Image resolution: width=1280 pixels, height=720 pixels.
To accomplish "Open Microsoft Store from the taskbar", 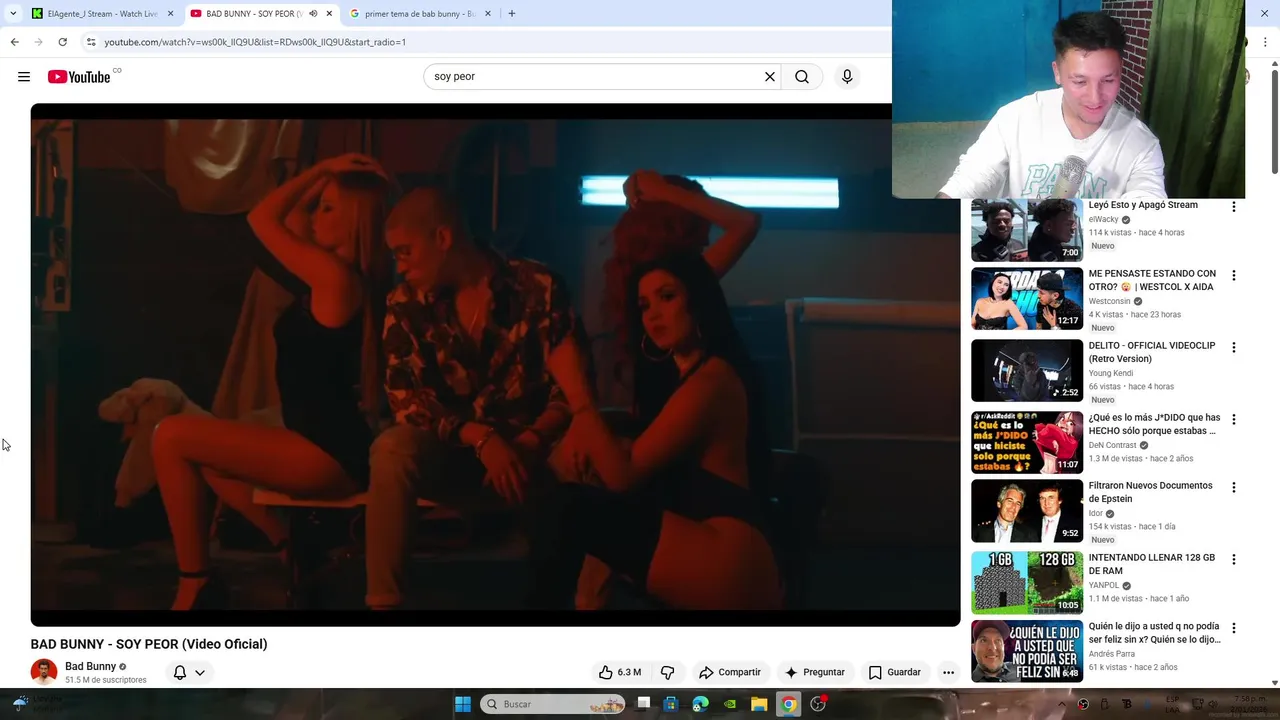I will [x=671, y=704].
